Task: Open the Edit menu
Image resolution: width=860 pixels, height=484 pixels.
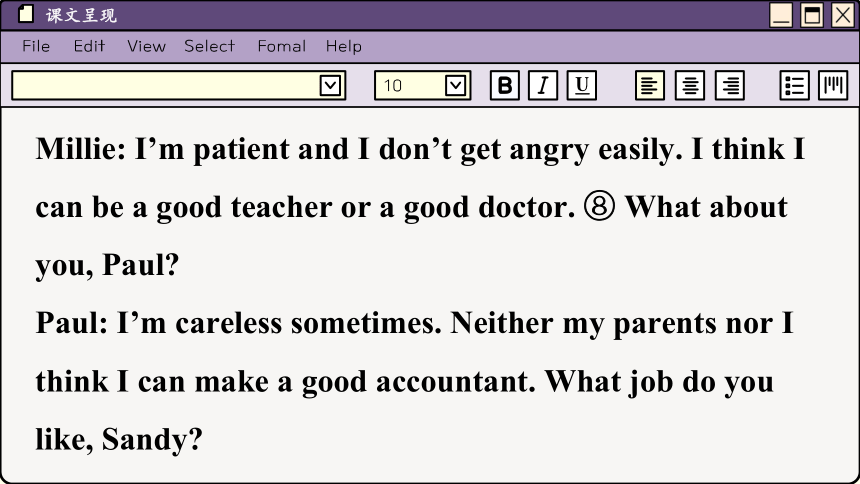Action: [89, 46]
